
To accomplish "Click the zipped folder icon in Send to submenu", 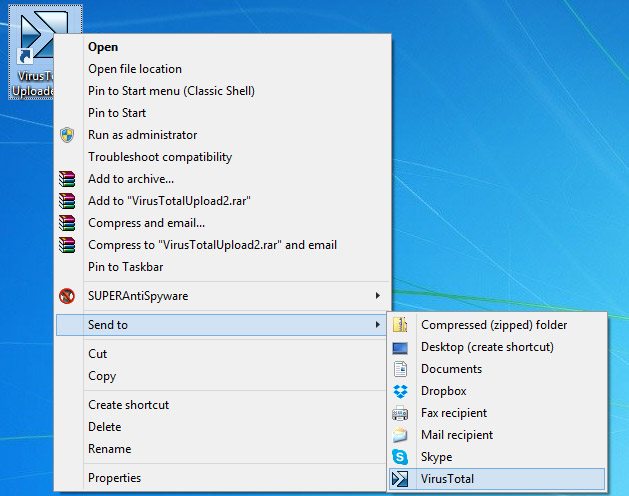I will tap(400, 325).
